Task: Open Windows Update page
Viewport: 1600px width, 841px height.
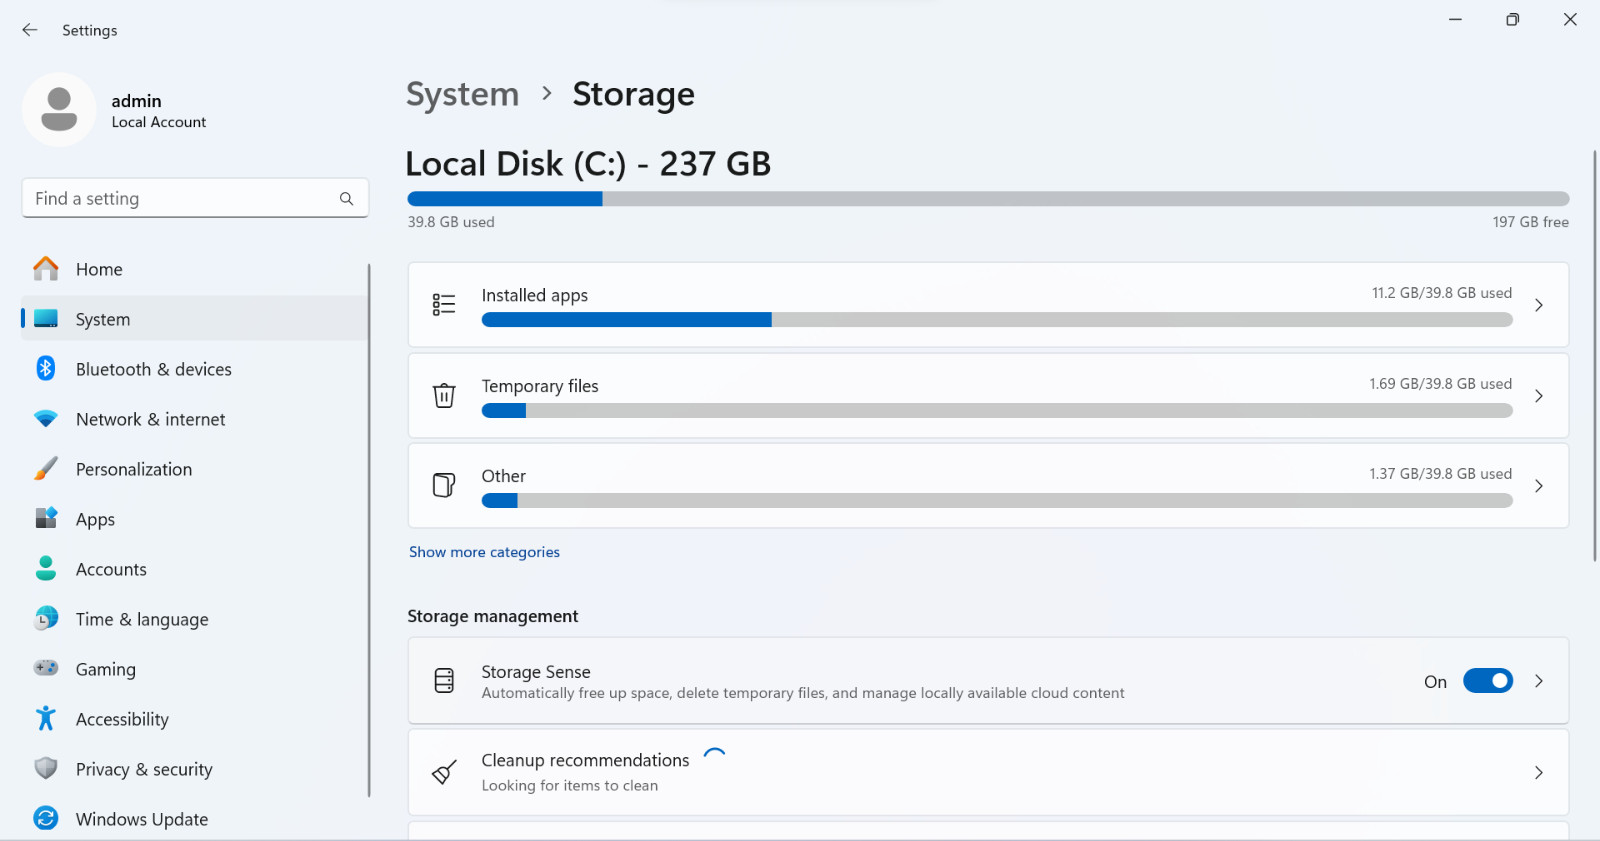Action: (x=195, y=819)
